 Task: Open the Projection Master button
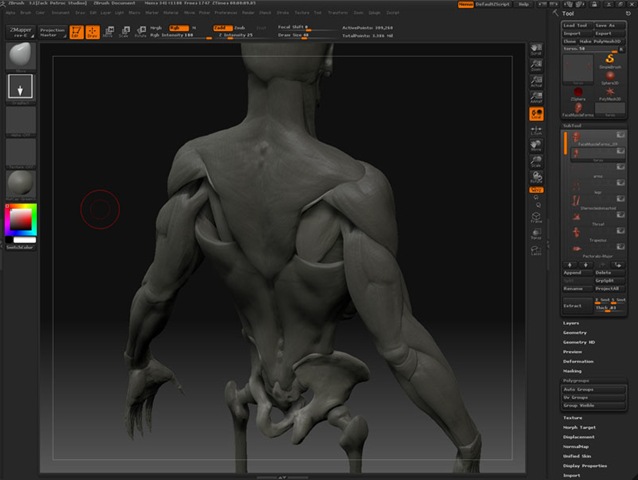pyautogui.click(x=52, y=32)
